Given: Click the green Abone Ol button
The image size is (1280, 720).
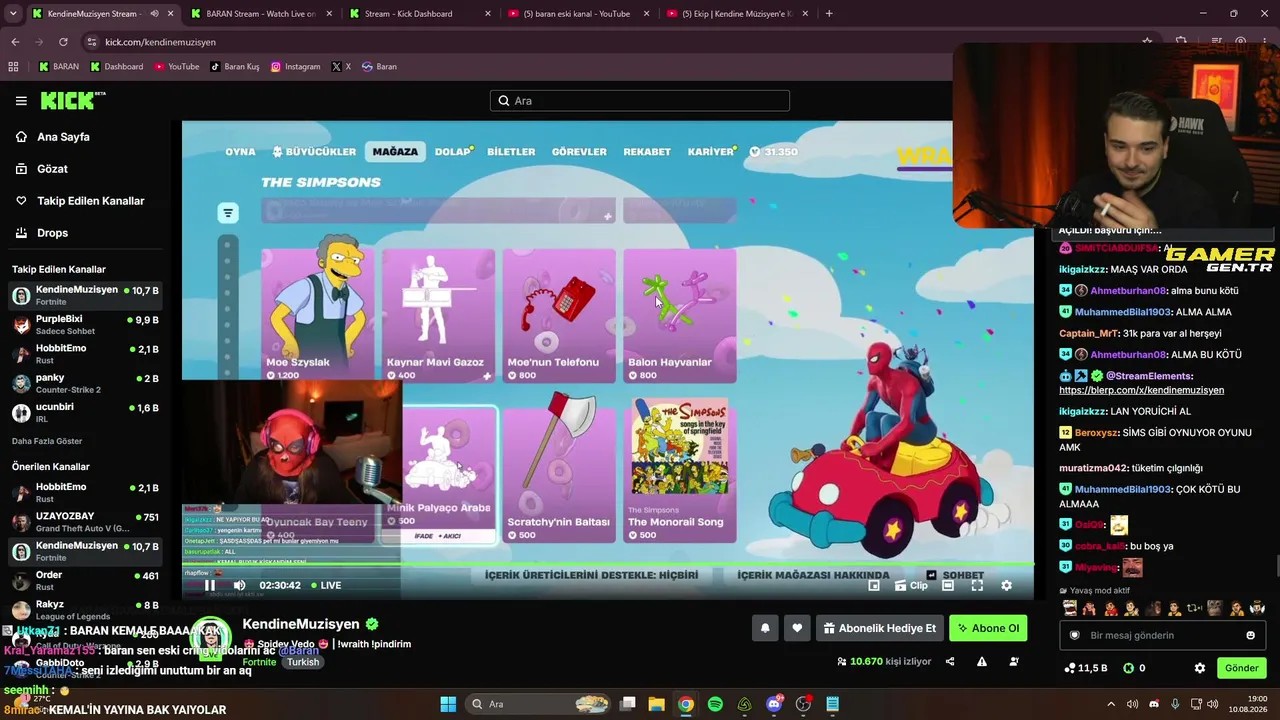Looking at the screenshot, I should (988, 628).
